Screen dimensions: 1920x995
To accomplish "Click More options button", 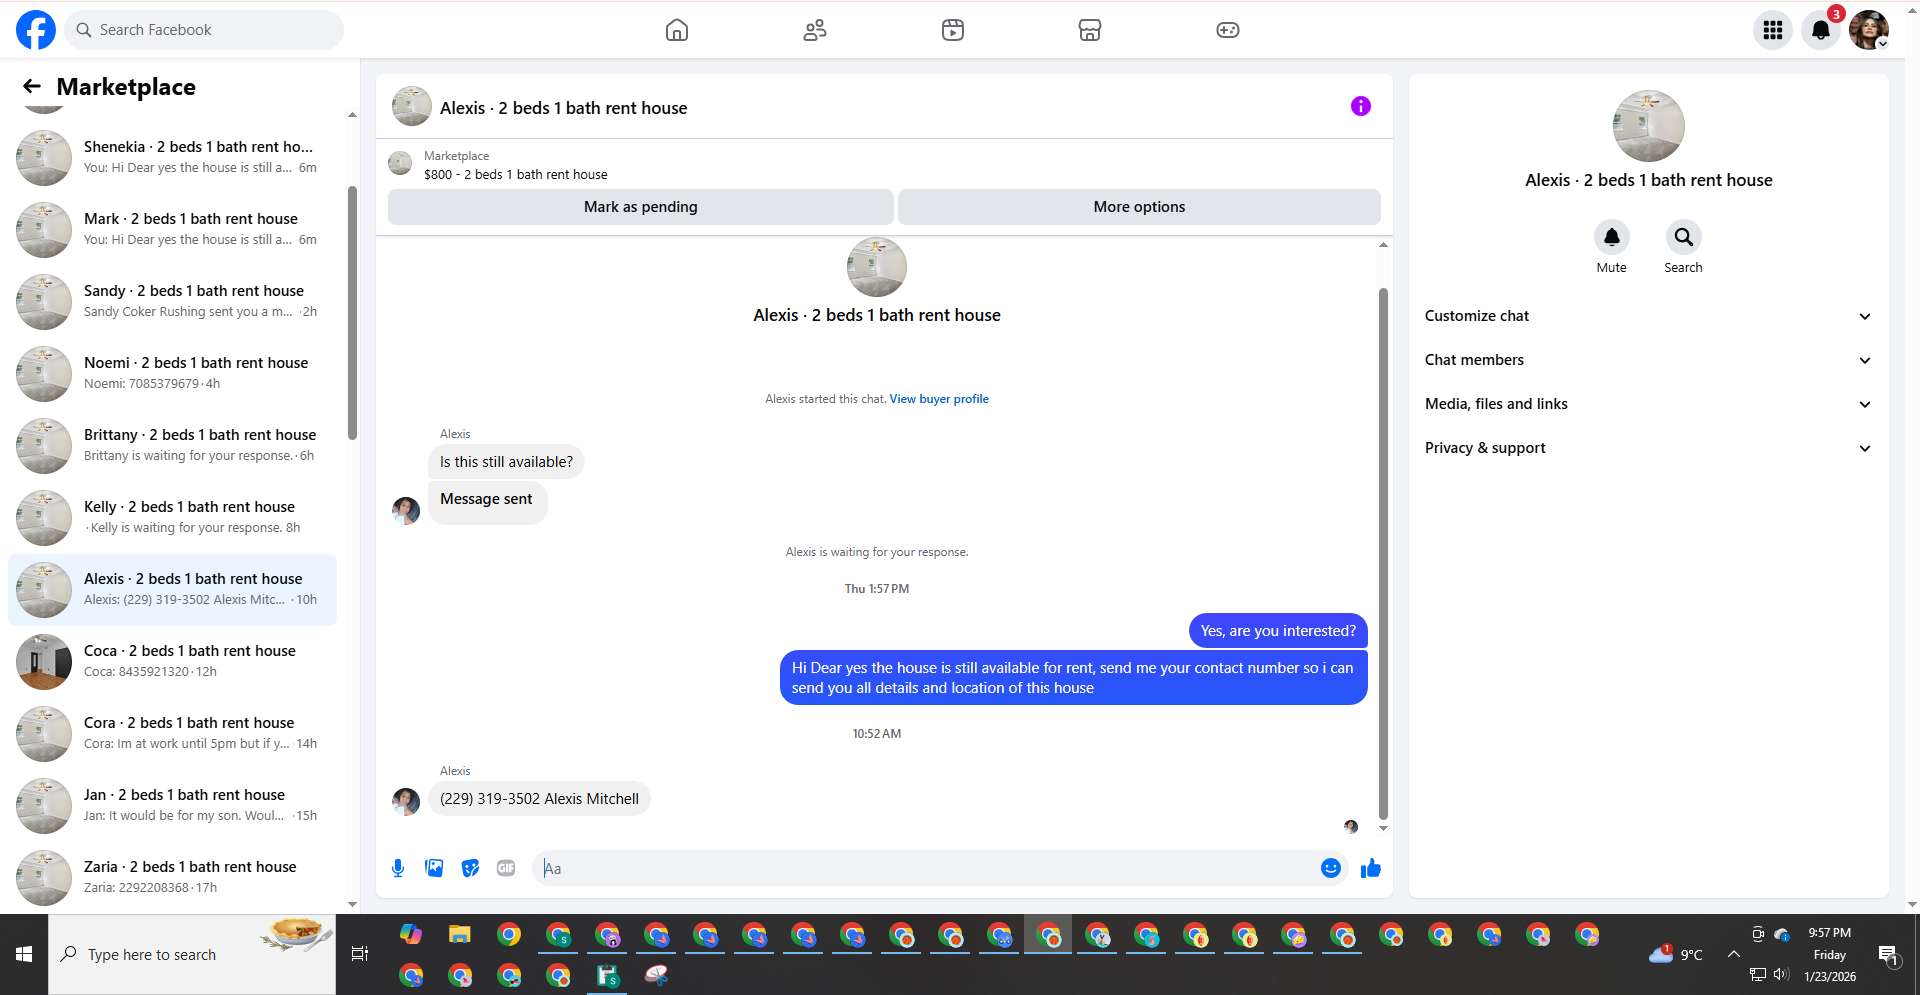I will click(x=1139, y=207).
